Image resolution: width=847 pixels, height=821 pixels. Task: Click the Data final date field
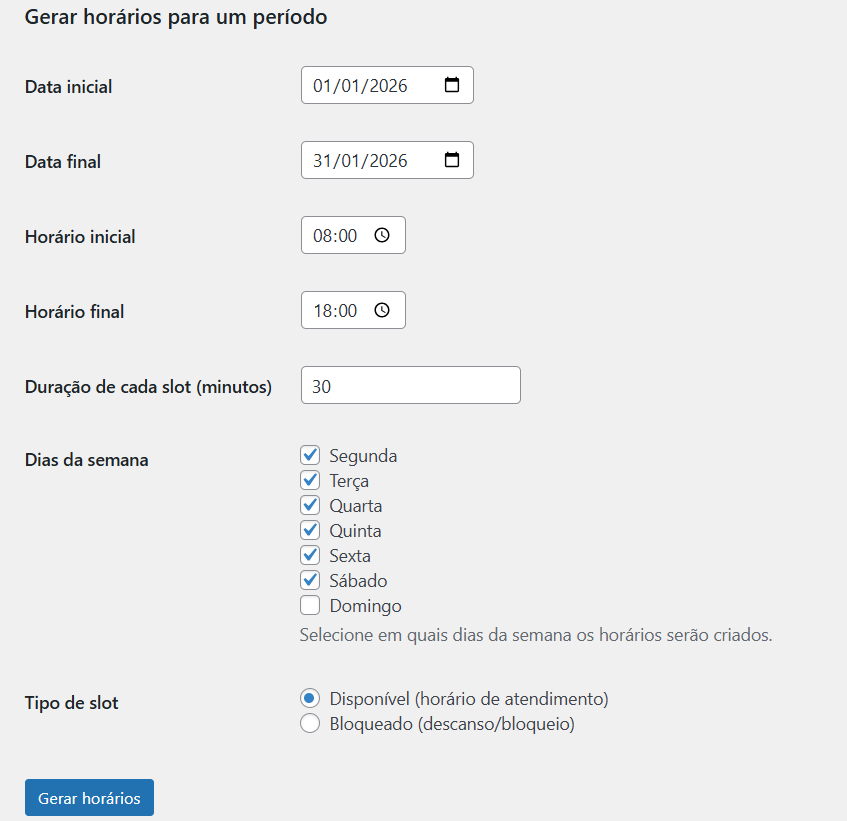[x=360, y=160]
